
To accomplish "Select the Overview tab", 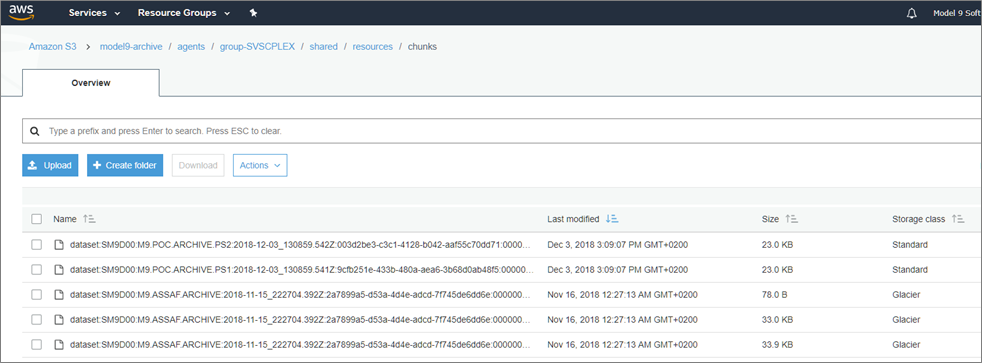I will tap(91, 83).
